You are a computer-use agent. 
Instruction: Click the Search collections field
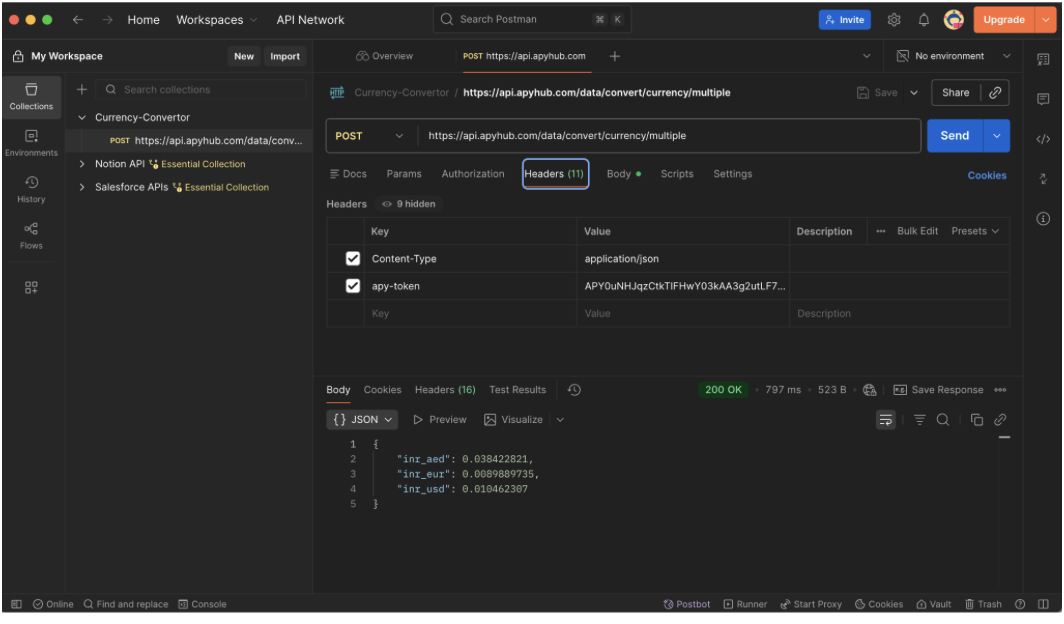coord(202,90)
